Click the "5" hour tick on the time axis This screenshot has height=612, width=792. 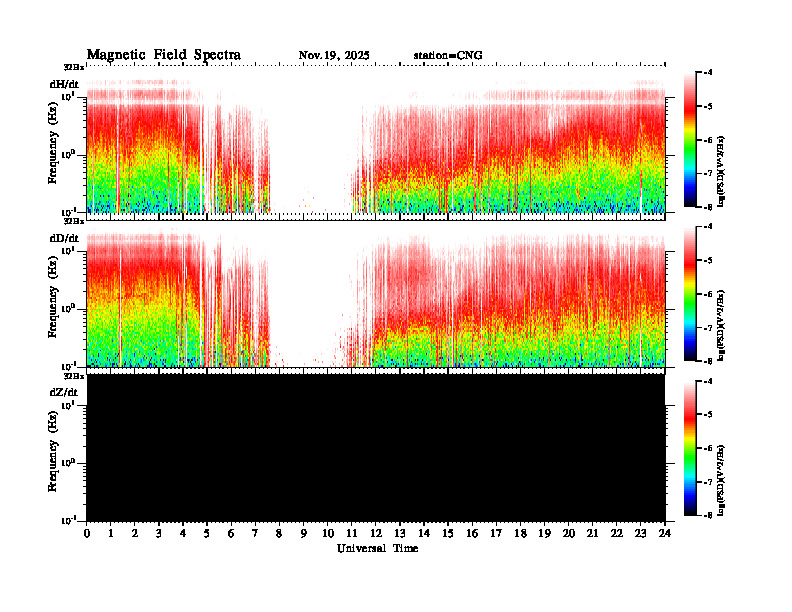tap(207, 534)
